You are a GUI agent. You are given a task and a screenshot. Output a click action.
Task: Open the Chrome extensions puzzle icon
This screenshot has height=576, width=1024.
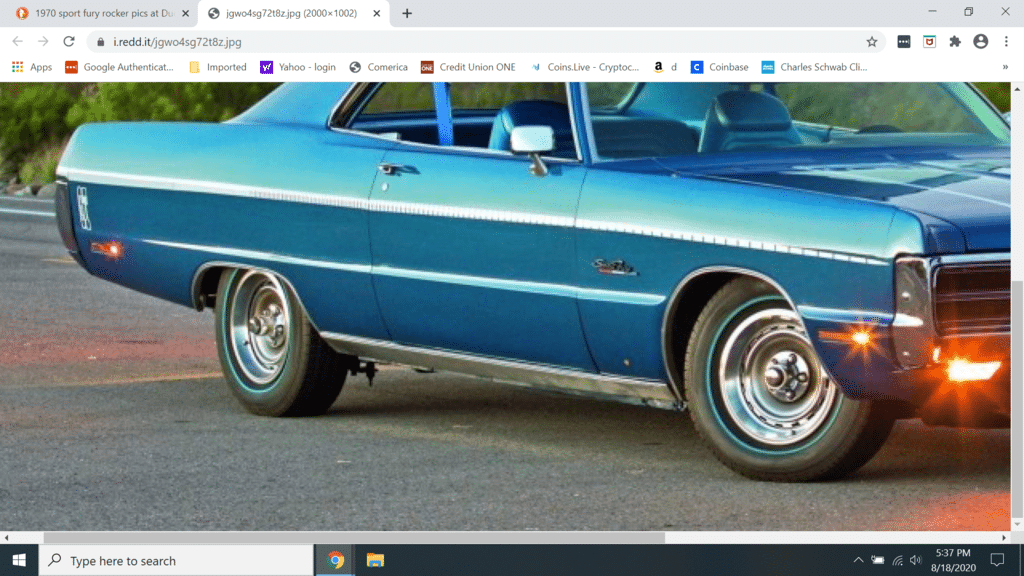coord(955,42)
